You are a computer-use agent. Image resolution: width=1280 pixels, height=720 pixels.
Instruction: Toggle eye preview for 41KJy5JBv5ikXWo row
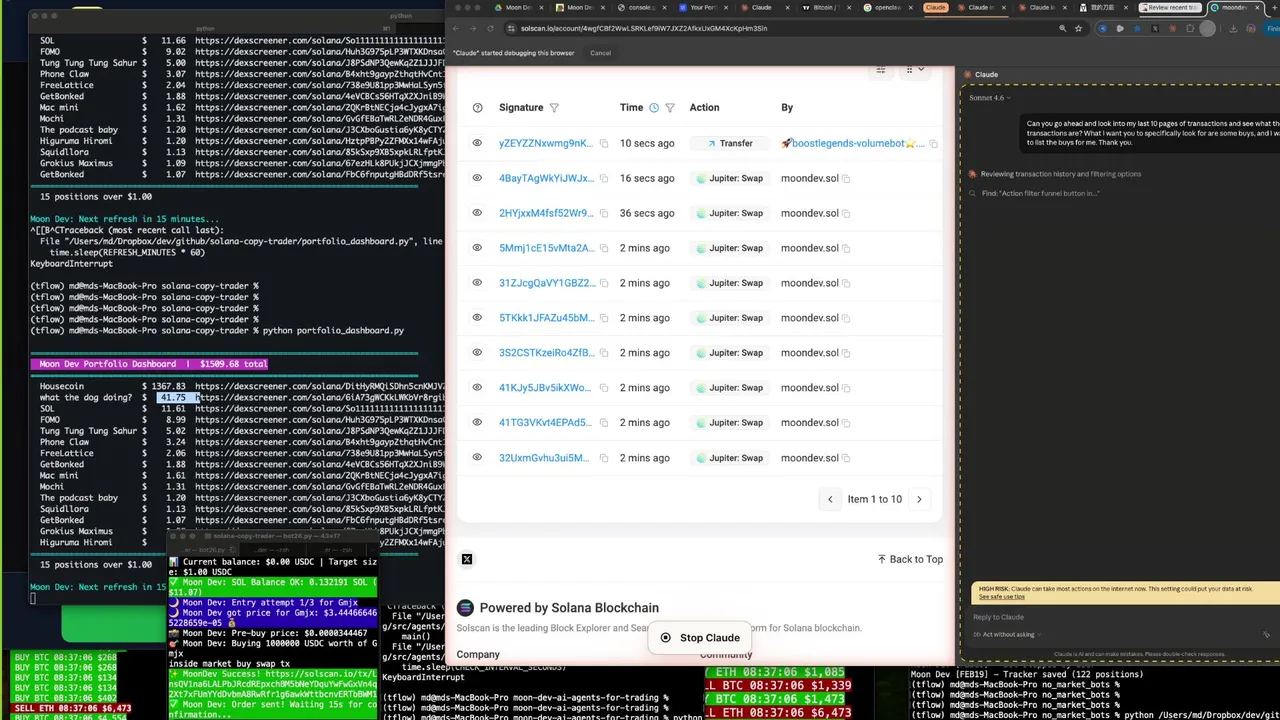click(x=477, y=389)
